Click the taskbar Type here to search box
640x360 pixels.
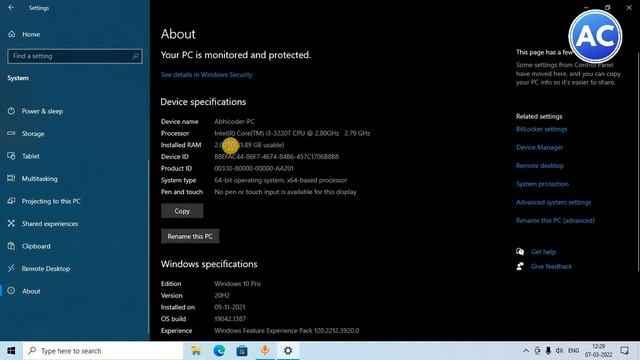click(103, 351)
